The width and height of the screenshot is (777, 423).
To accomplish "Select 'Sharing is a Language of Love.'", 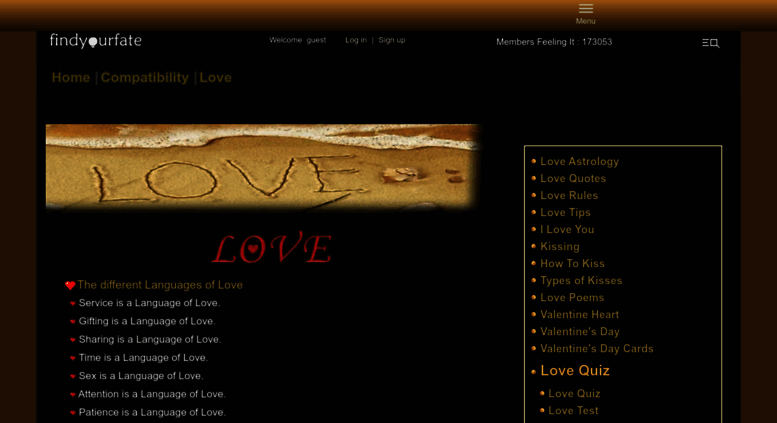I will click(x=150, y=339).
